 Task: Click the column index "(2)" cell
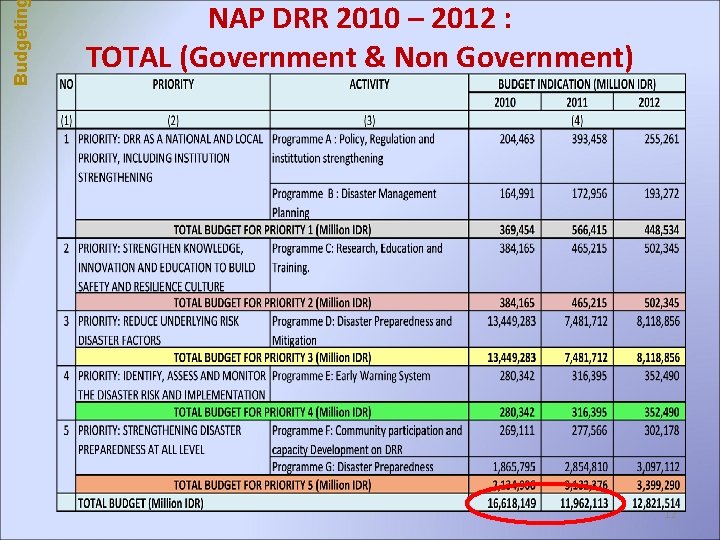173,120
